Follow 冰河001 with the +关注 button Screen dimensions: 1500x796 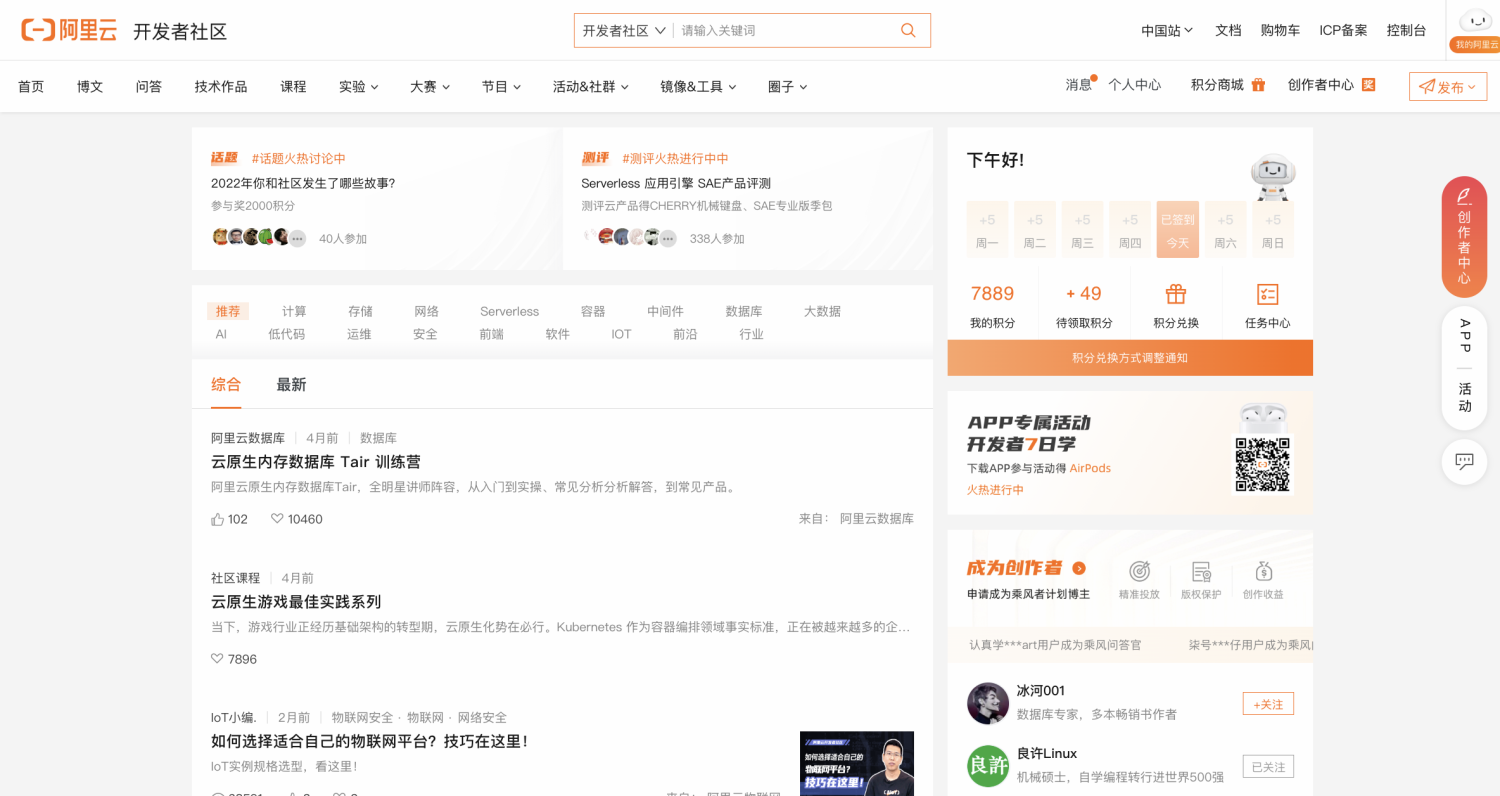coord(1268,704)
